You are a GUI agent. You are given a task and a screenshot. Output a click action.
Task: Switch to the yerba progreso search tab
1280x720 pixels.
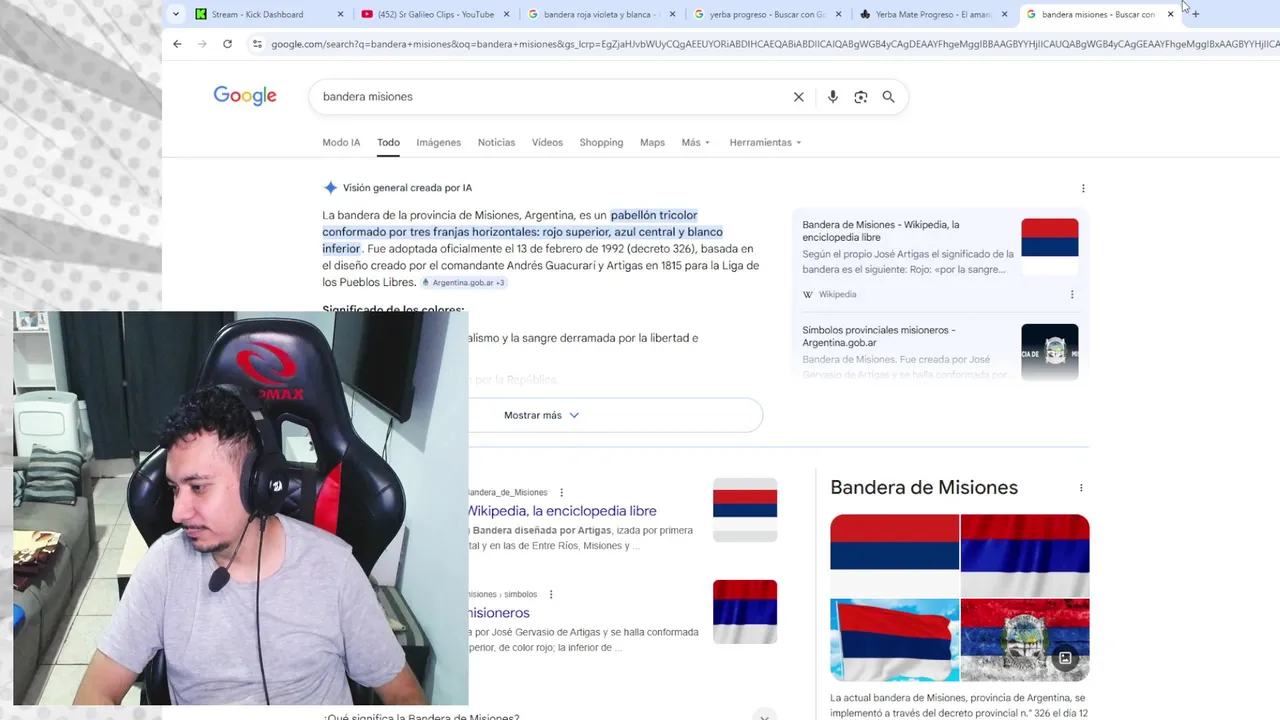coord(767,14)
